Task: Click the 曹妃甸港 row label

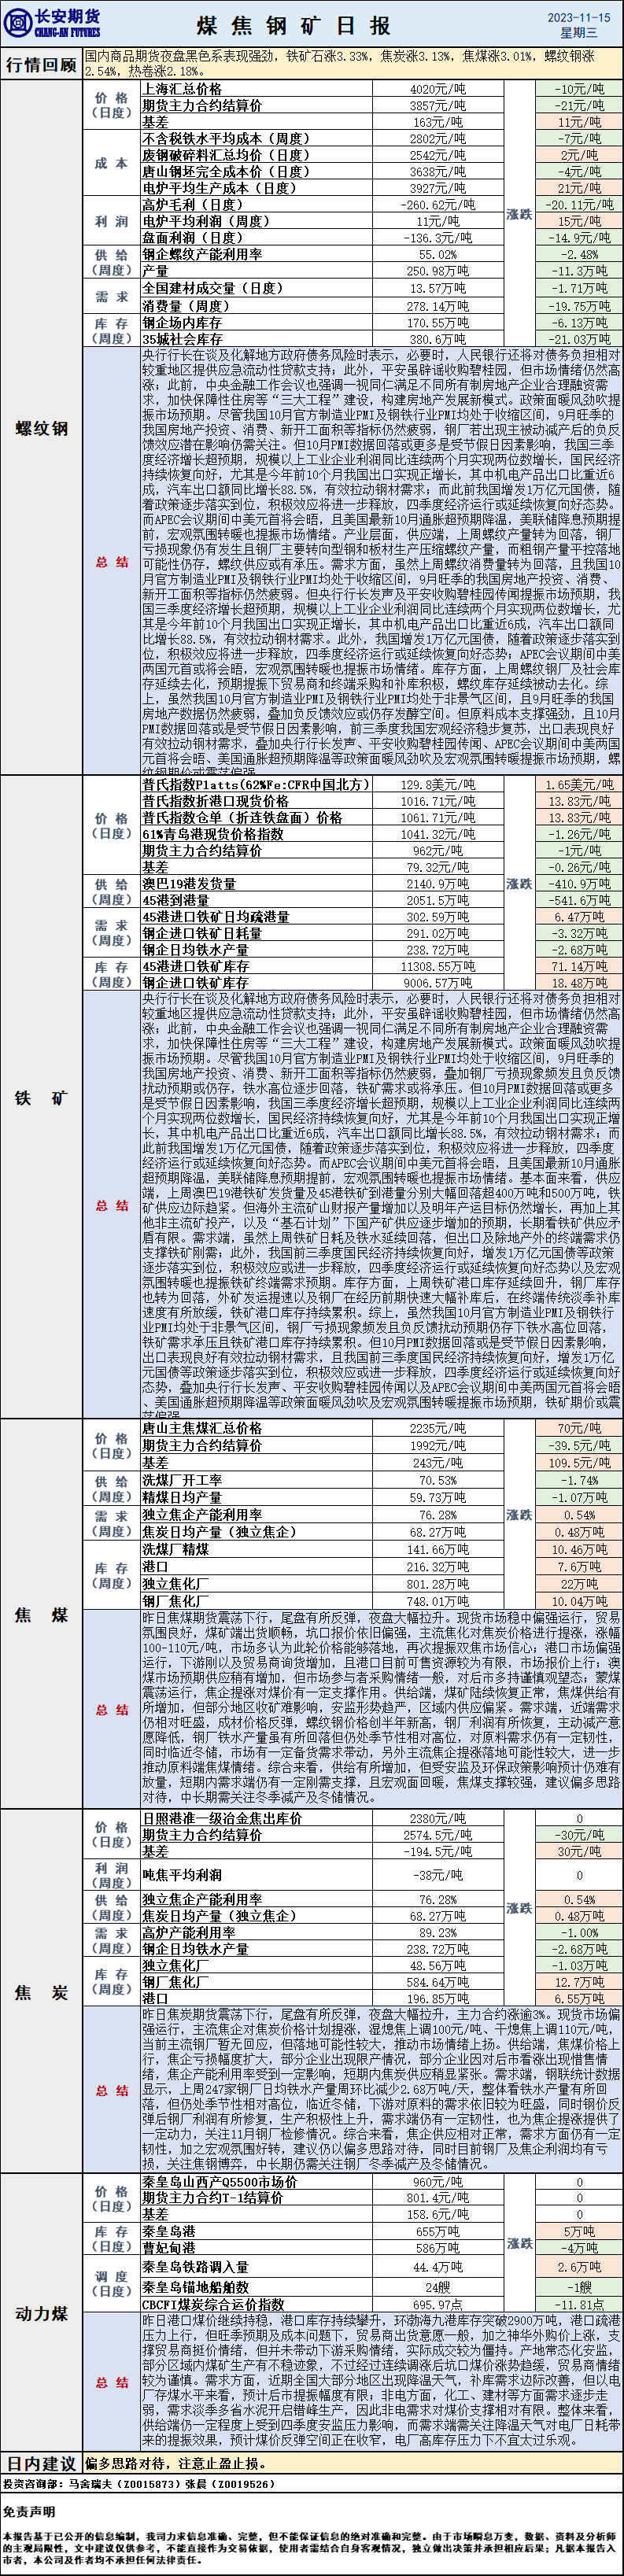Action: (x=169, y=2248)
